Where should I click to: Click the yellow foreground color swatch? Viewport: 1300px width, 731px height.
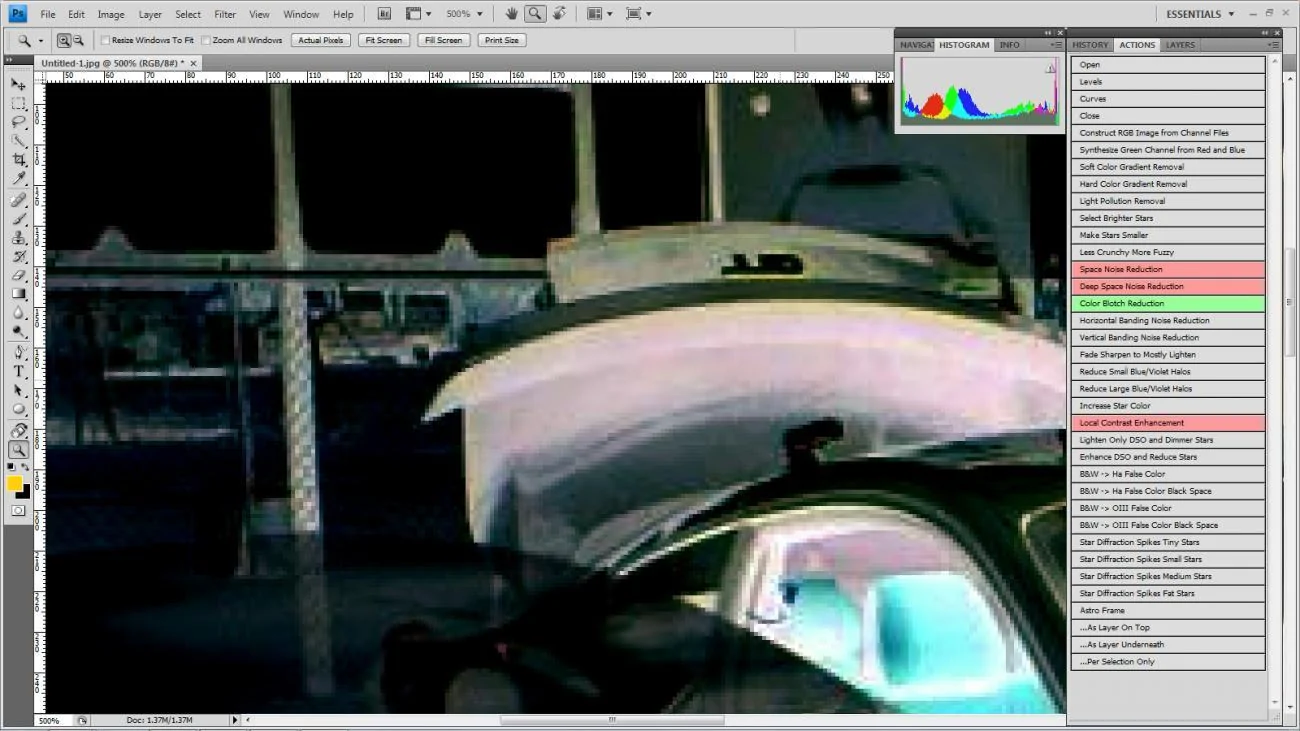14,483
